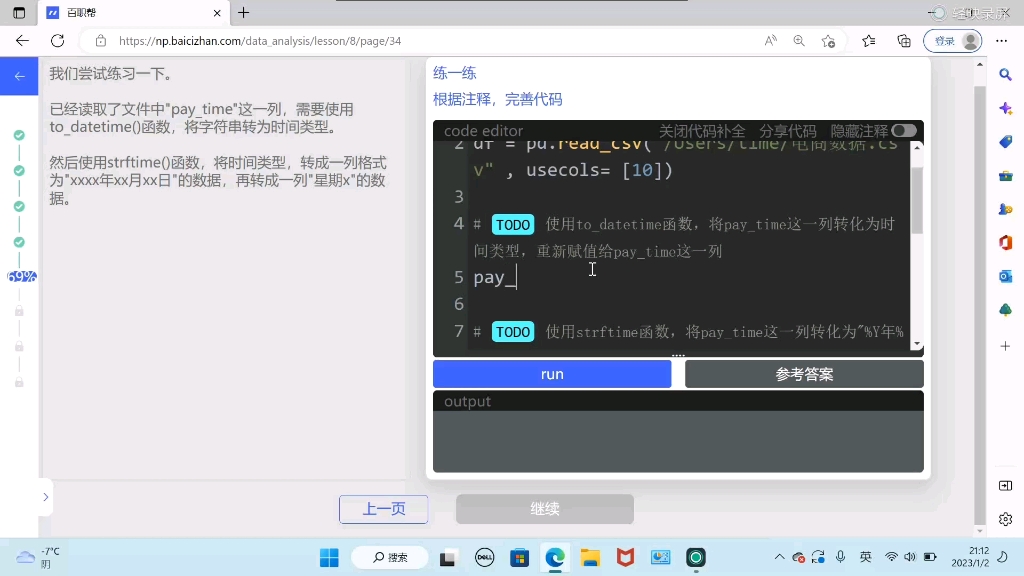Toggle the 隐藏注释 switch in the code editor
The image size is (1024, 576).
point(902,130)
